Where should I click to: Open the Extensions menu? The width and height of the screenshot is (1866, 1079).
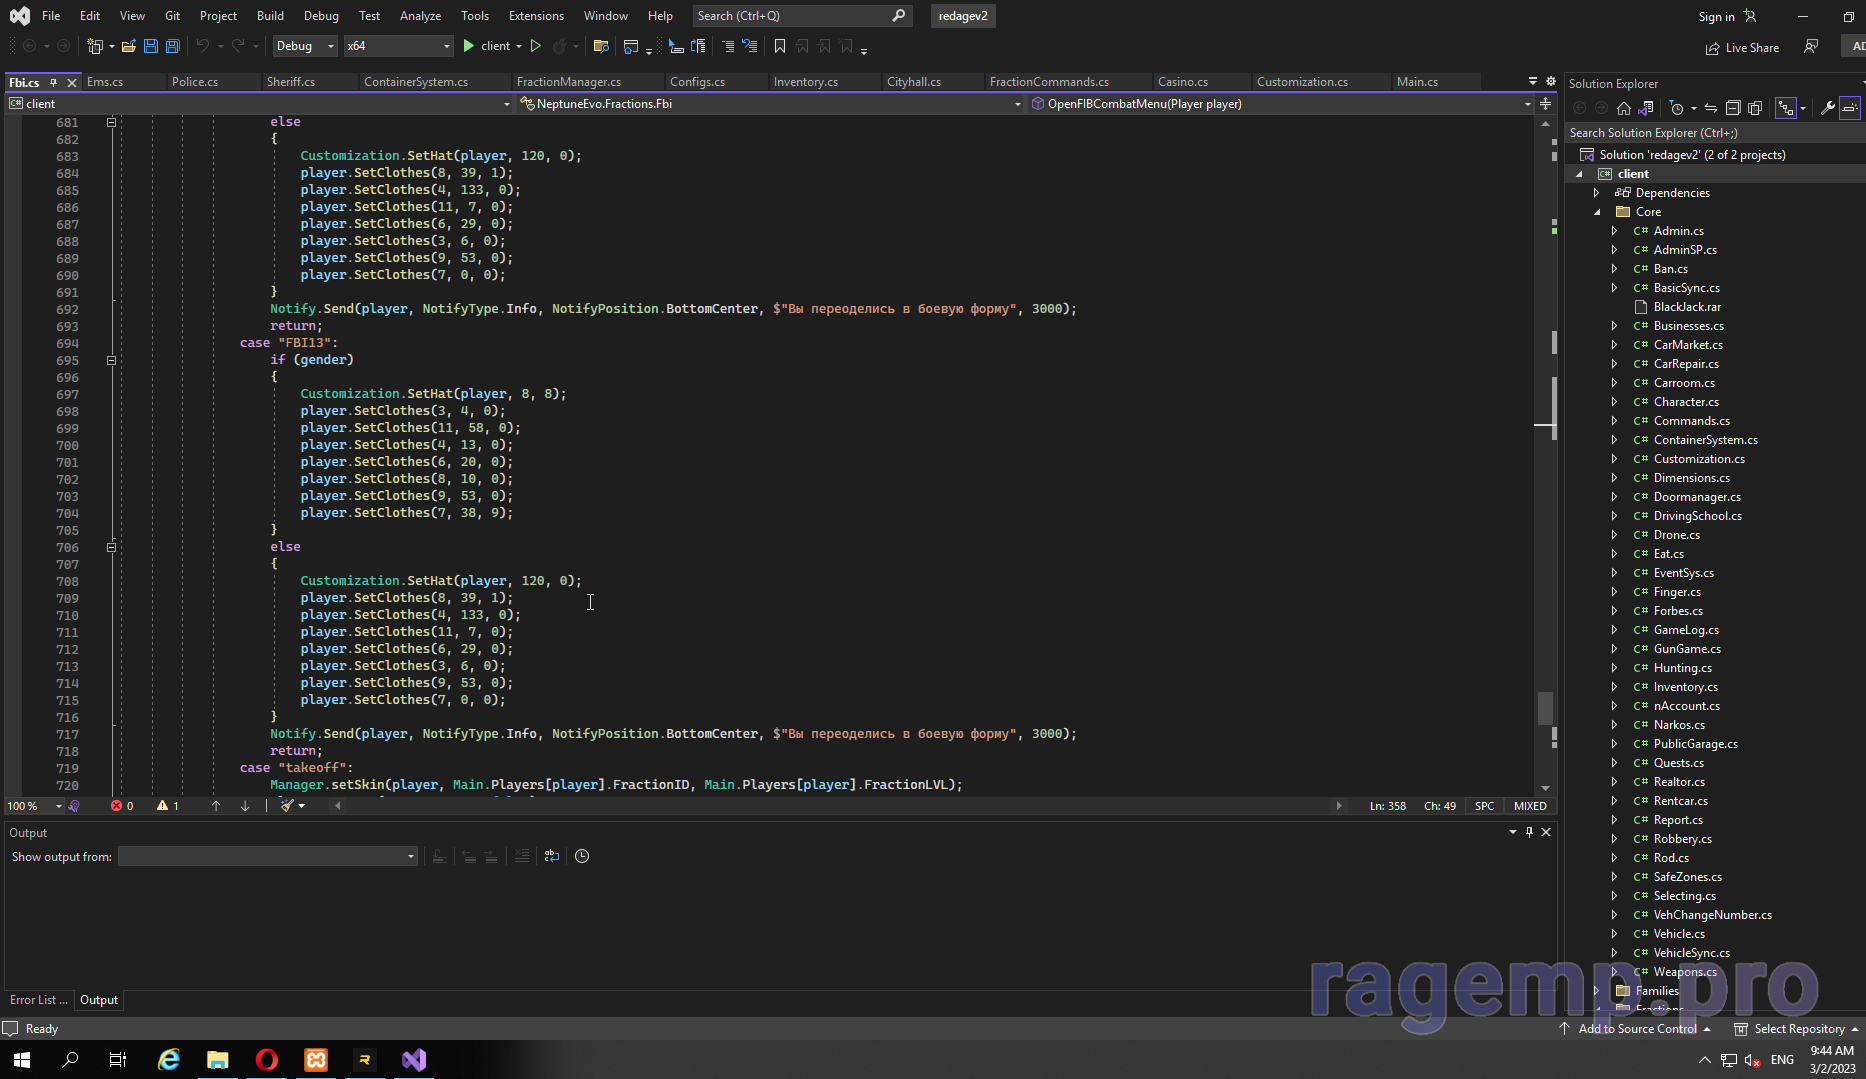536,16
